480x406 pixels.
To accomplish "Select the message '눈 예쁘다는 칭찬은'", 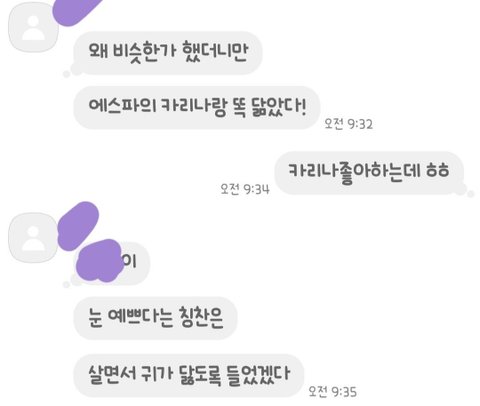I will point(155,318).
